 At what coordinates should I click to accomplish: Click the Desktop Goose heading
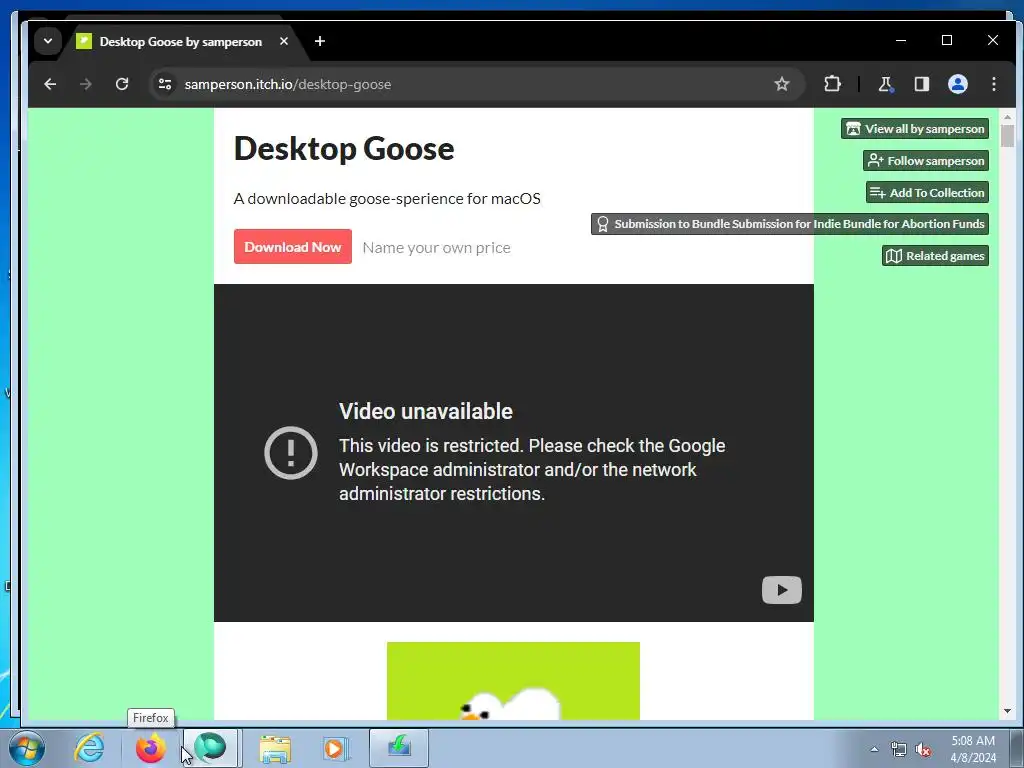(x=344, y=148)
